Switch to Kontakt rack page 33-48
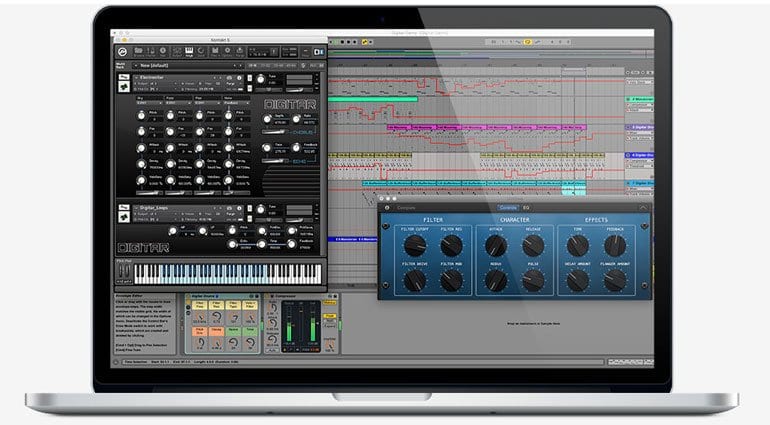 (x=277, y=65)
